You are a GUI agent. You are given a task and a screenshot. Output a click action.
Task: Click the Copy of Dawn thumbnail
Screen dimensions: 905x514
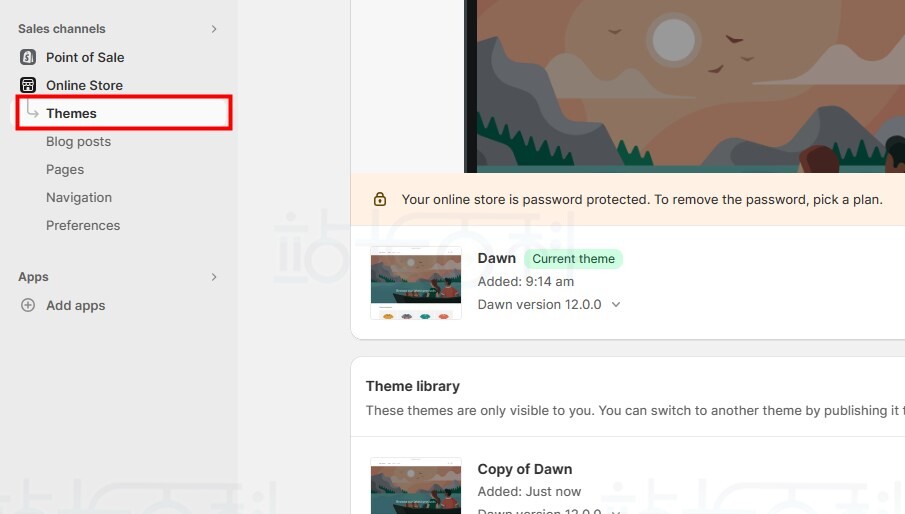coord(416,486)
